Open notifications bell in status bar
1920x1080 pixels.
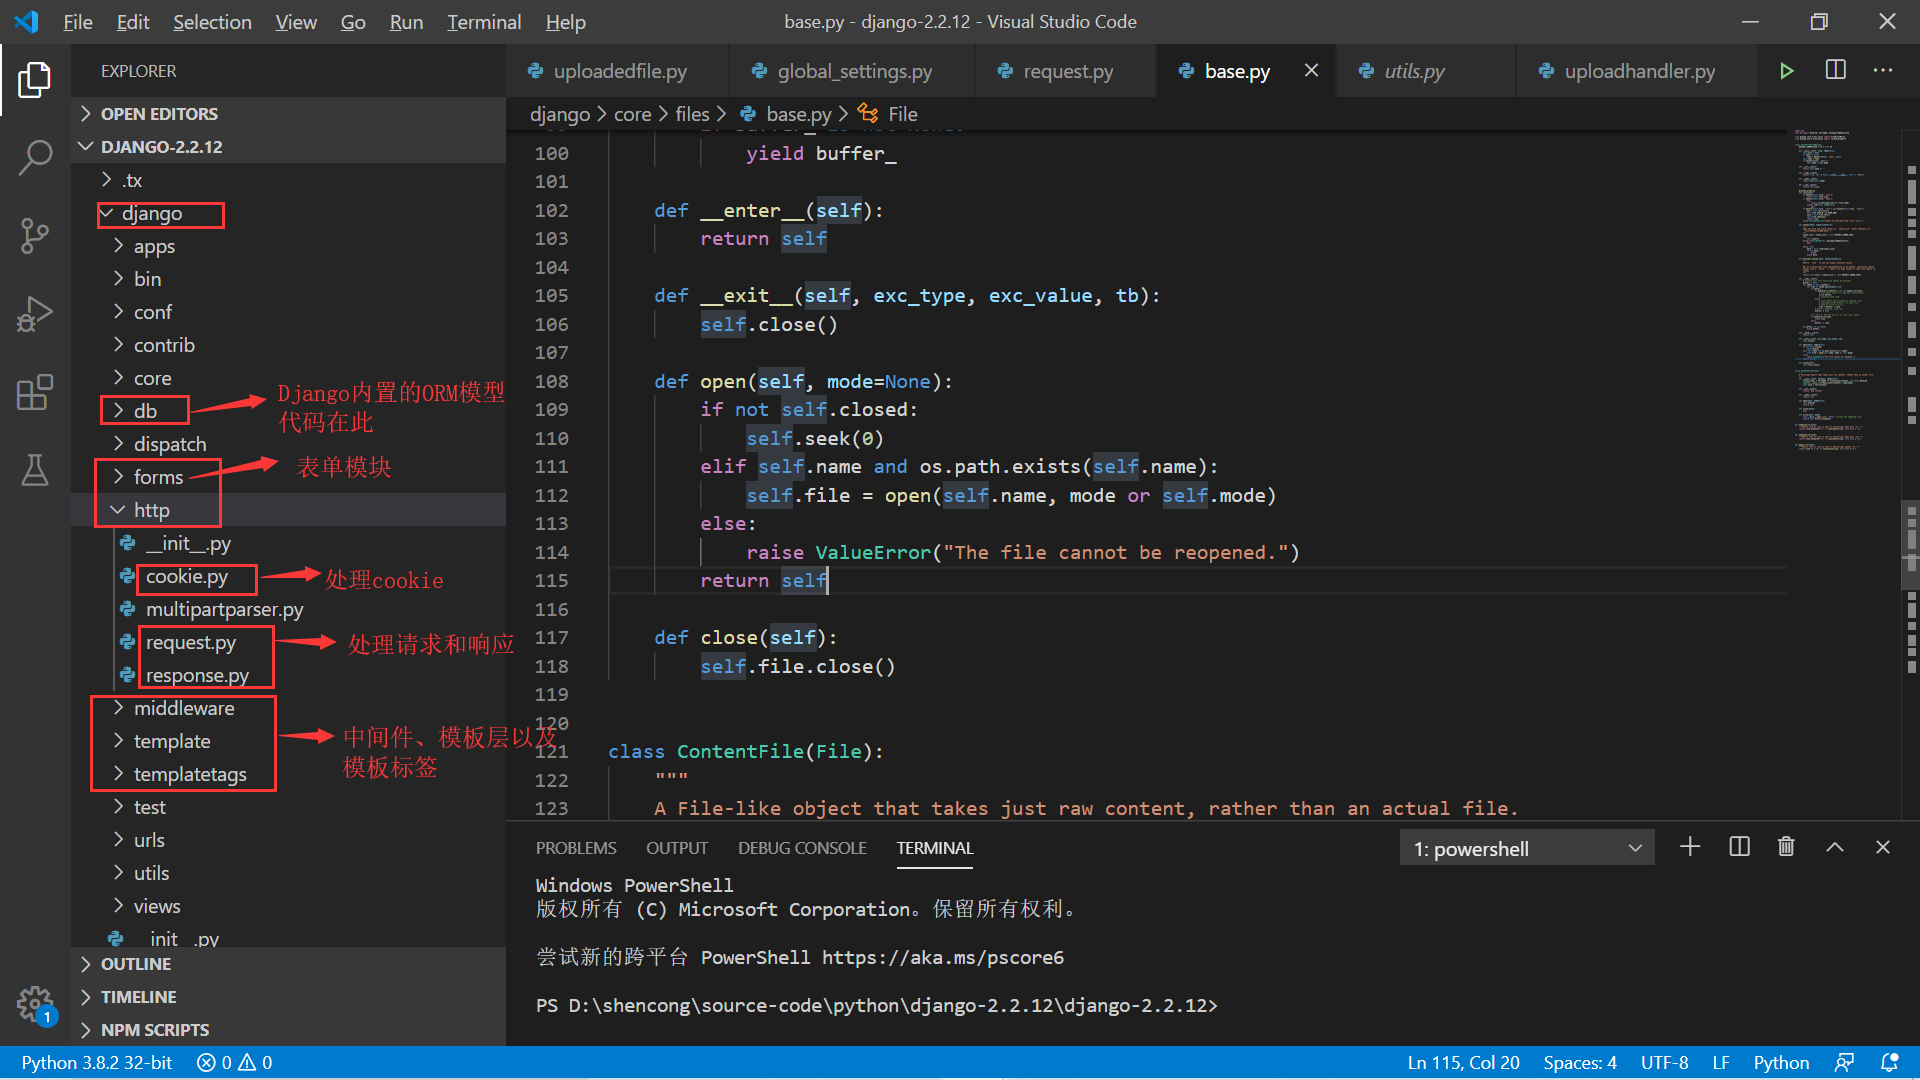(1889, 1062)
